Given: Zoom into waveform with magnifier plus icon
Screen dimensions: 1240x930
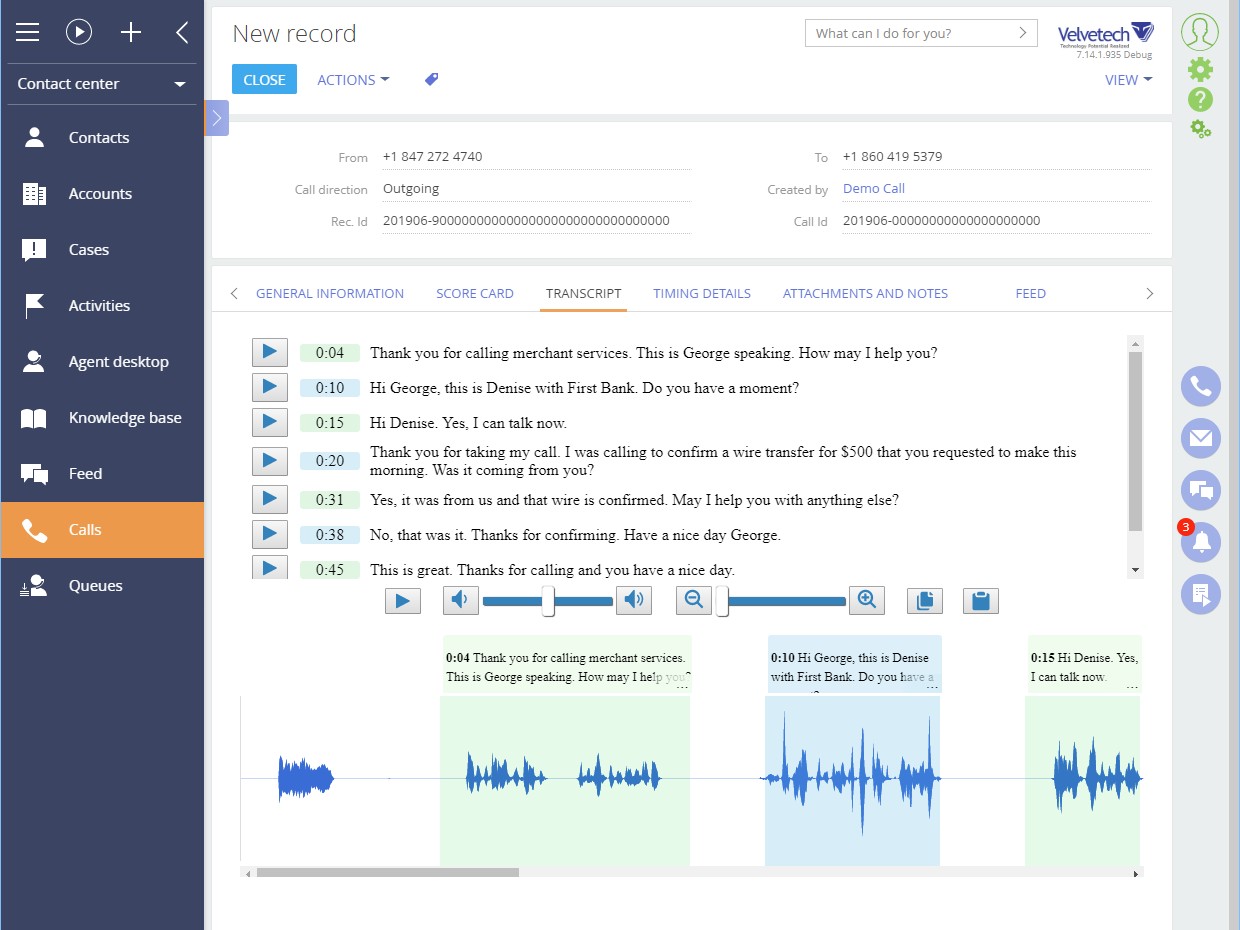Looking at the screenshot, I should point(866,600).
